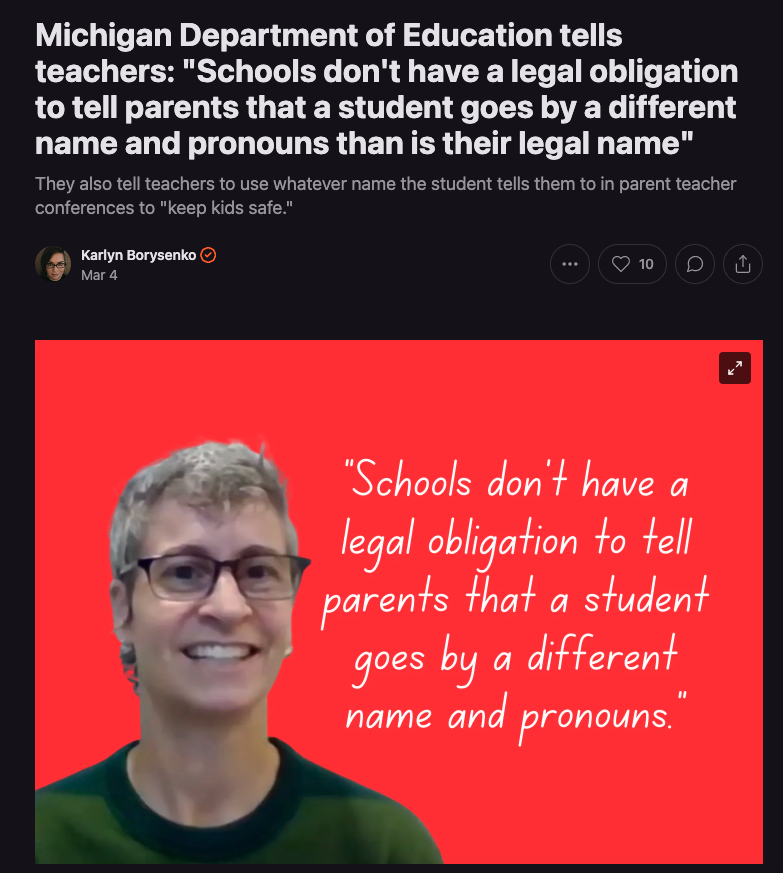783x873 pixels.
Task: Share the post using the share icon
Action: pyautogui.click(x=742, y=264)
